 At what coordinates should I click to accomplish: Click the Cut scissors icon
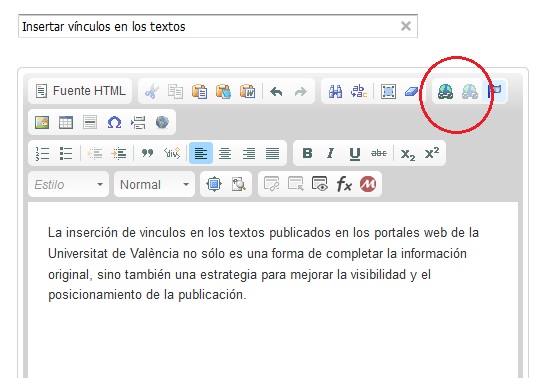coord(152,92)
